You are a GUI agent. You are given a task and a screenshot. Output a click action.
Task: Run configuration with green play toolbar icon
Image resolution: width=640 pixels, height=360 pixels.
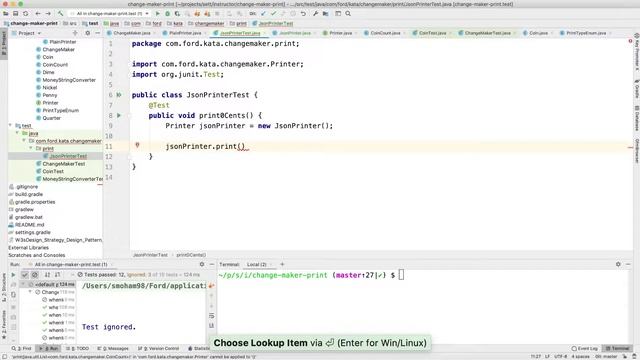[x=158, y=13]
